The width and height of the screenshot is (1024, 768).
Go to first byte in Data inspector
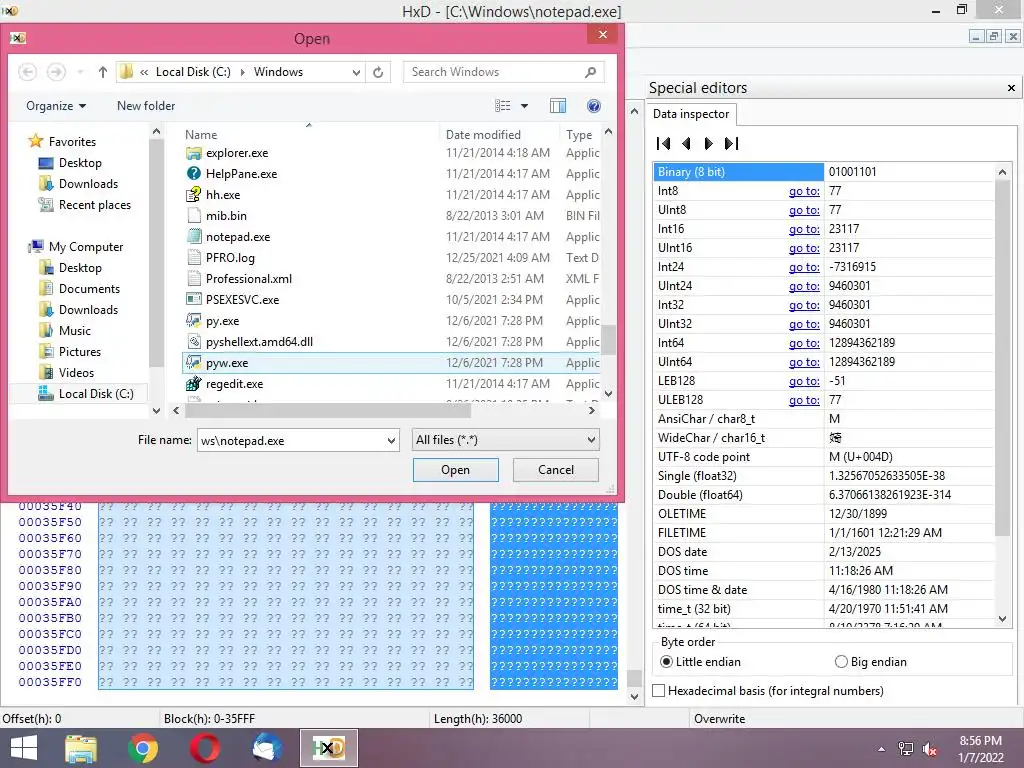pos(664,144)
